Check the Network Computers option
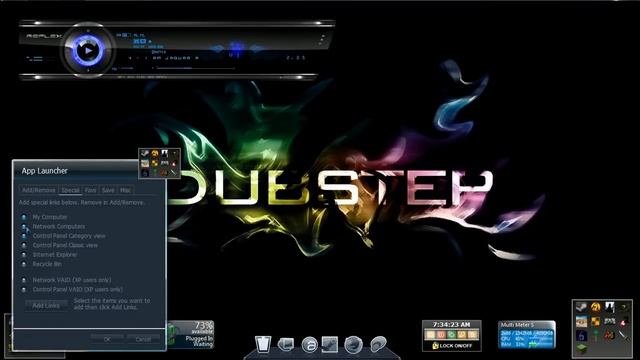The width and height of the screenshot is (640, 360). point(24,227)
